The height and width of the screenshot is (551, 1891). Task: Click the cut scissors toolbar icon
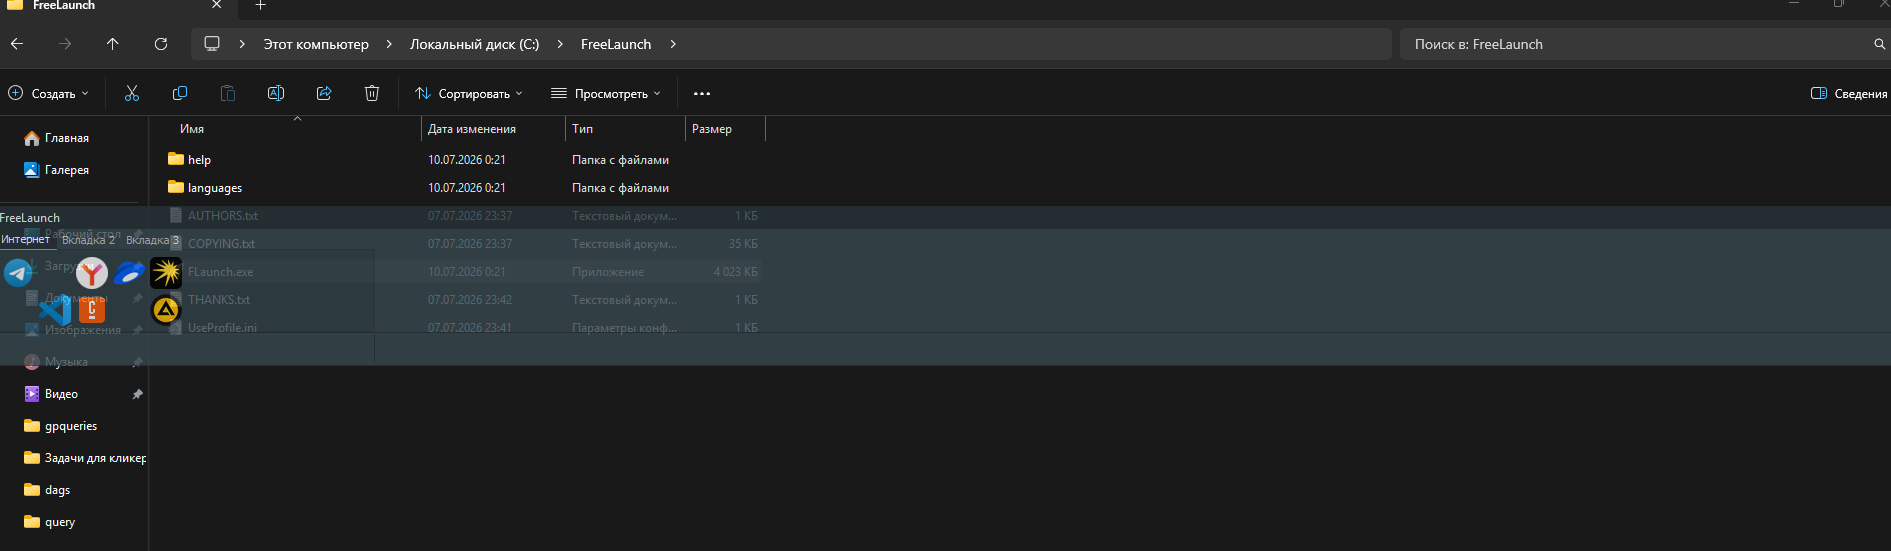(x=132, y=93)
